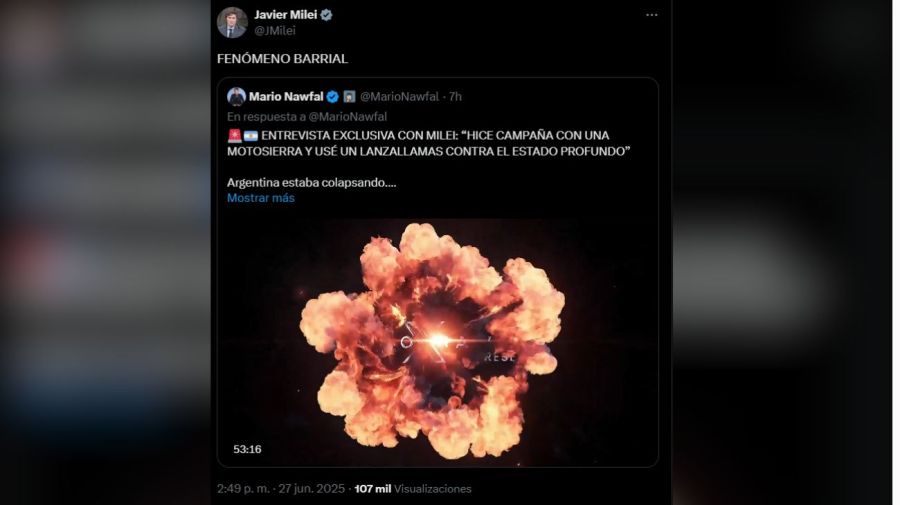Open the tweet's three-dot more options menu

coord(652,15)
